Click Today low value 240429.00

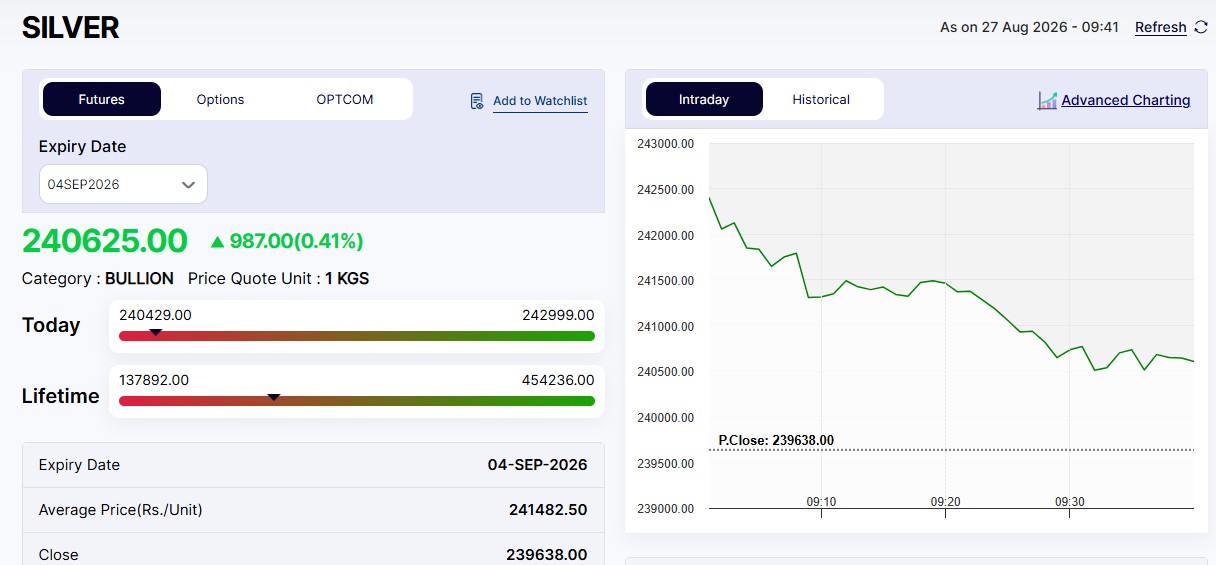155,315
